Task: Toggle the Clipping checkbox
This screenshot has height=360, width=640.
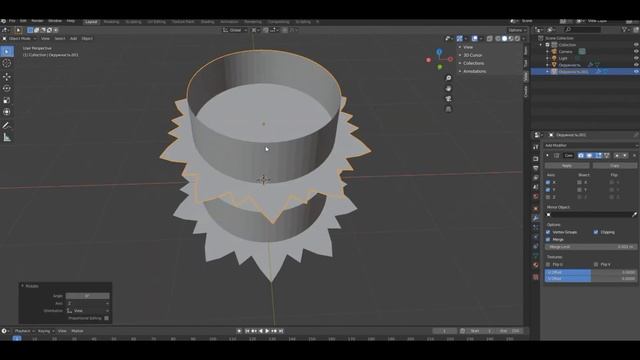Action: pos(596,232)
